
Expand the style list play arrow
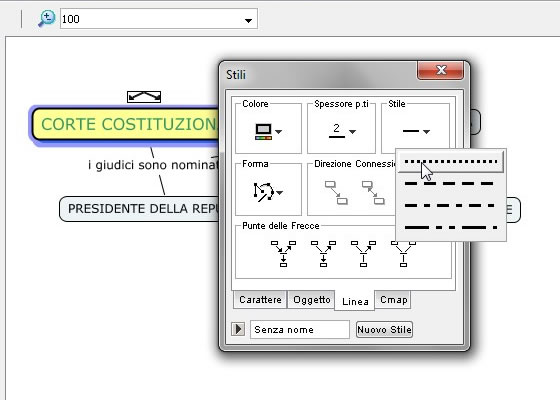pos(238,329)
